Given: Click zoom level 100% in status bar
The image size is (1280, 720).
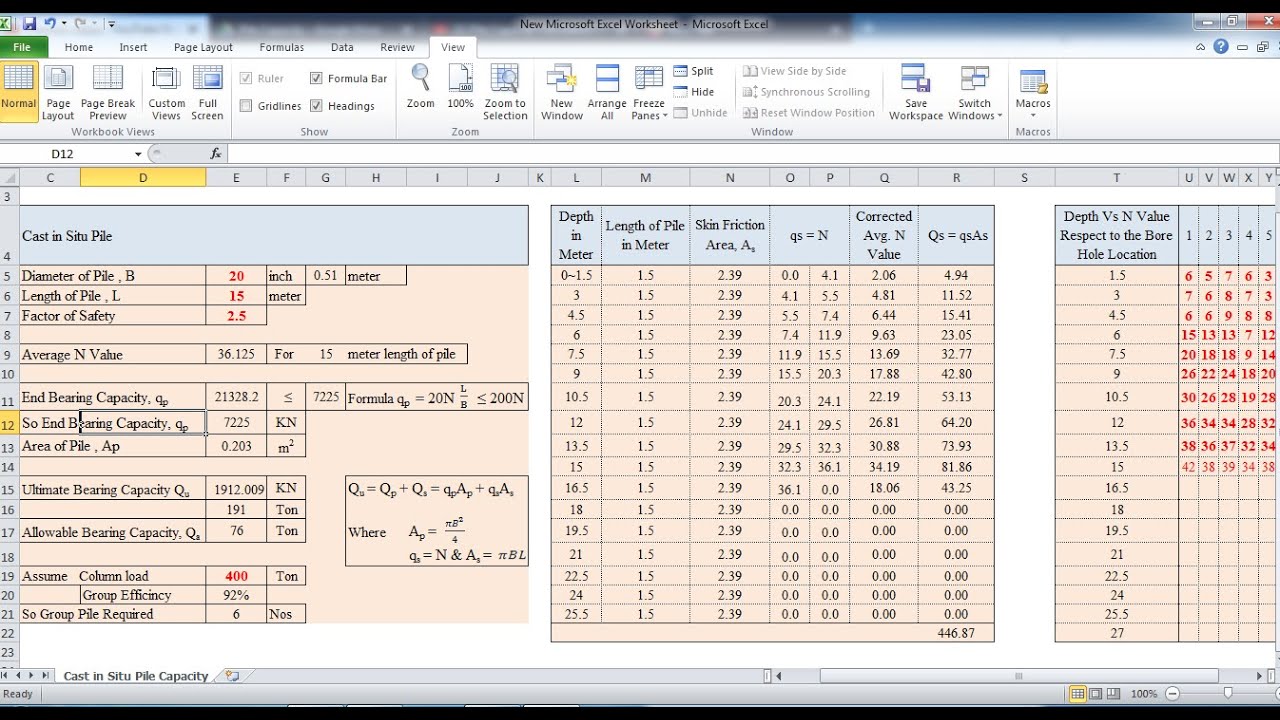Looking at the screenshot, I should tap(1145, 693).
